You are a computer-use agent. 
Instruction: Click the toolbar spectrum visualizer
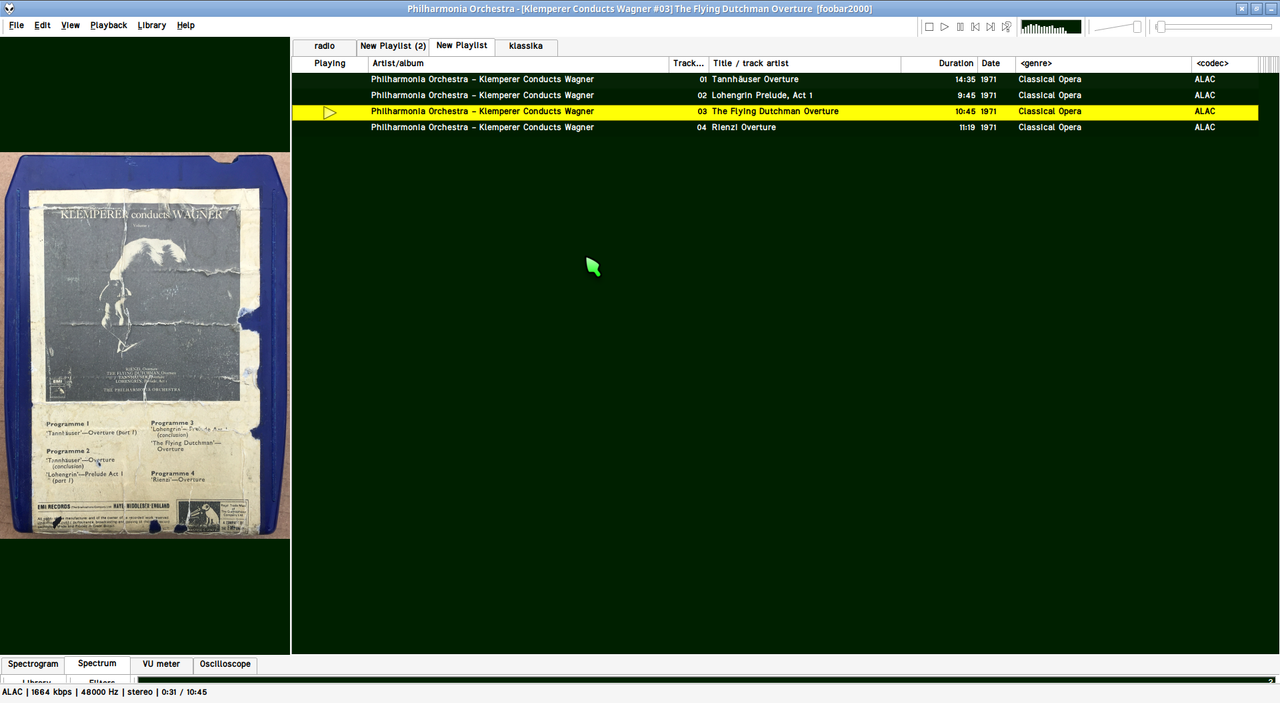[x=1051, y=27]
